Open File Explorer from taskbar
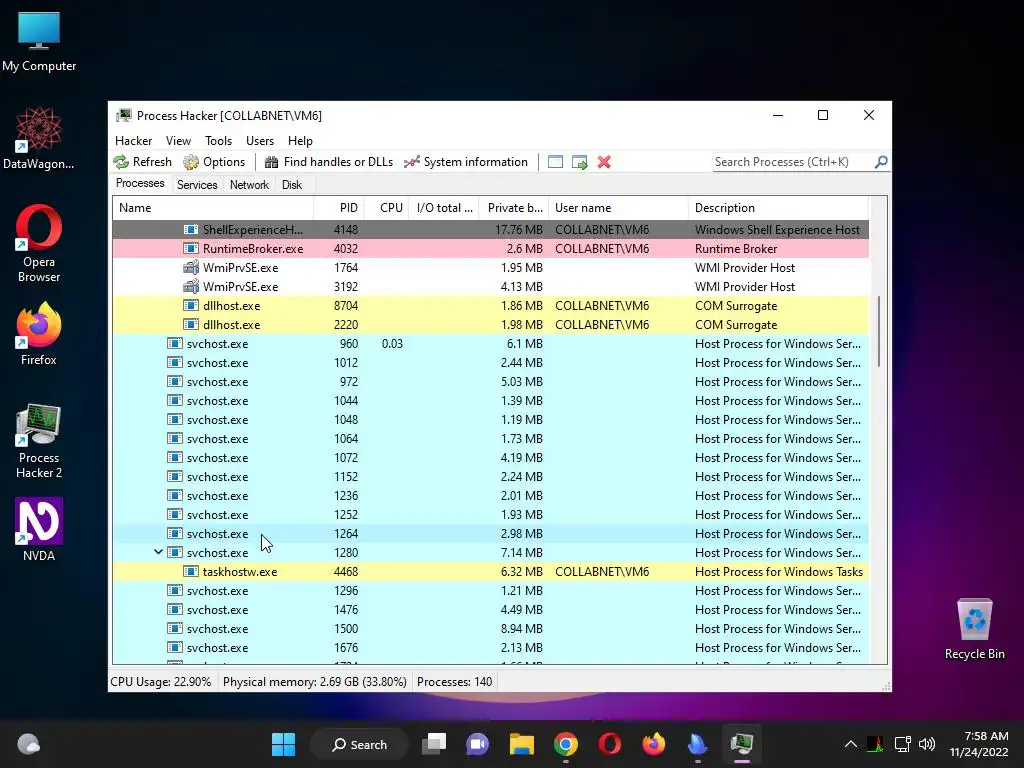This screenshot has height=768, width=1024. tap(522, 744)
